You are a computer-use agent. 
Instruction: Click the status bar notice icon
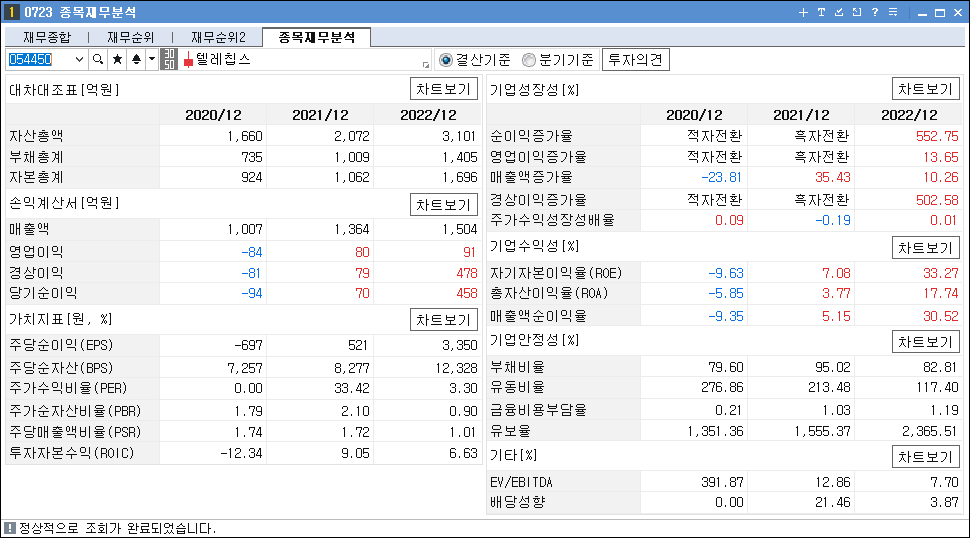[9, 528]
